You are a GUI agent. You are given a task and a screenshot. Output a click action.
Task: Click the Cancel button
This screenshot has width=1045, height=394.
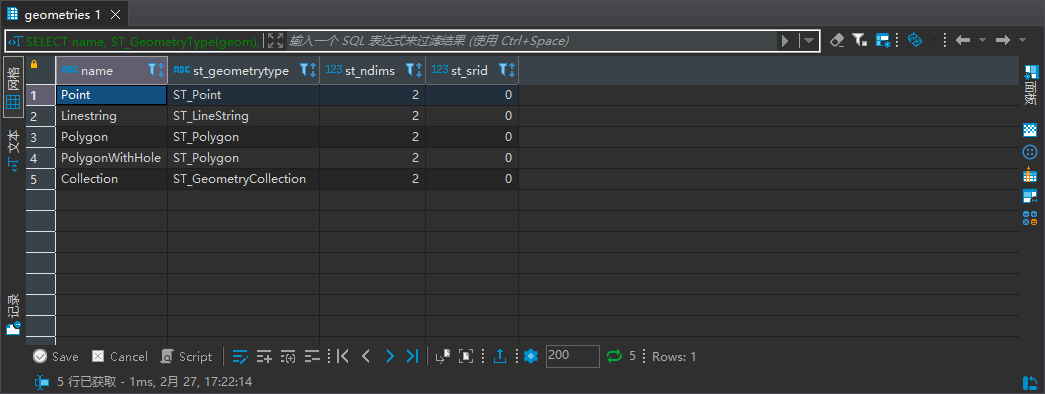(120, 357)
